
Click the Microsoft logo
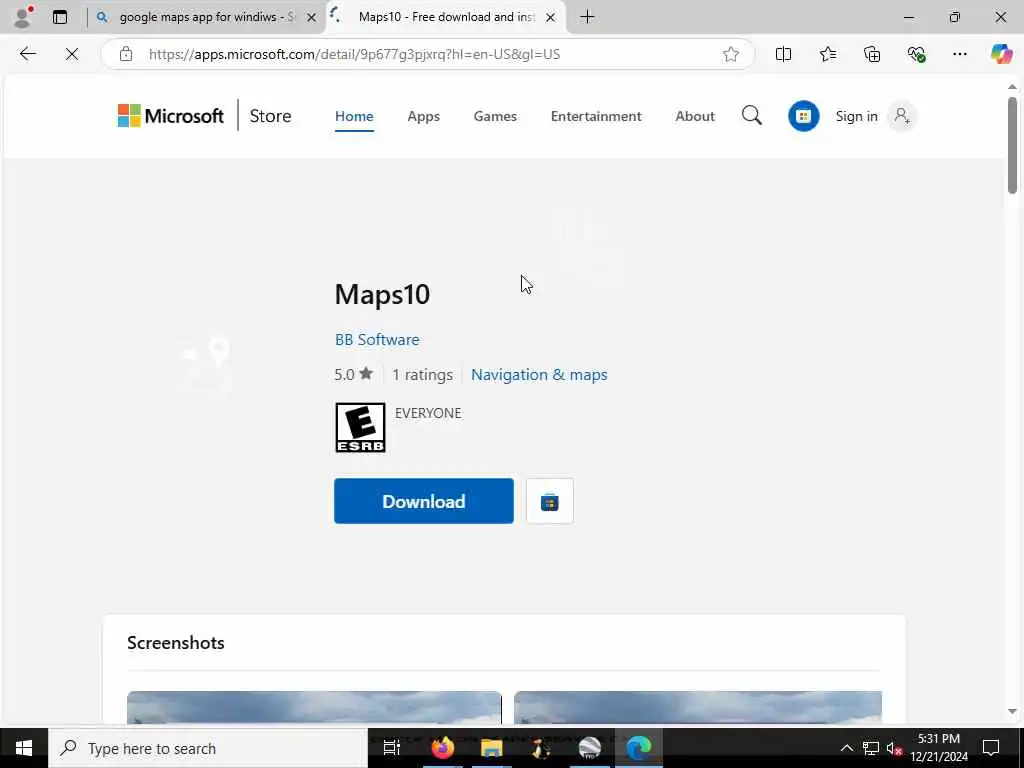click(170, 116)
